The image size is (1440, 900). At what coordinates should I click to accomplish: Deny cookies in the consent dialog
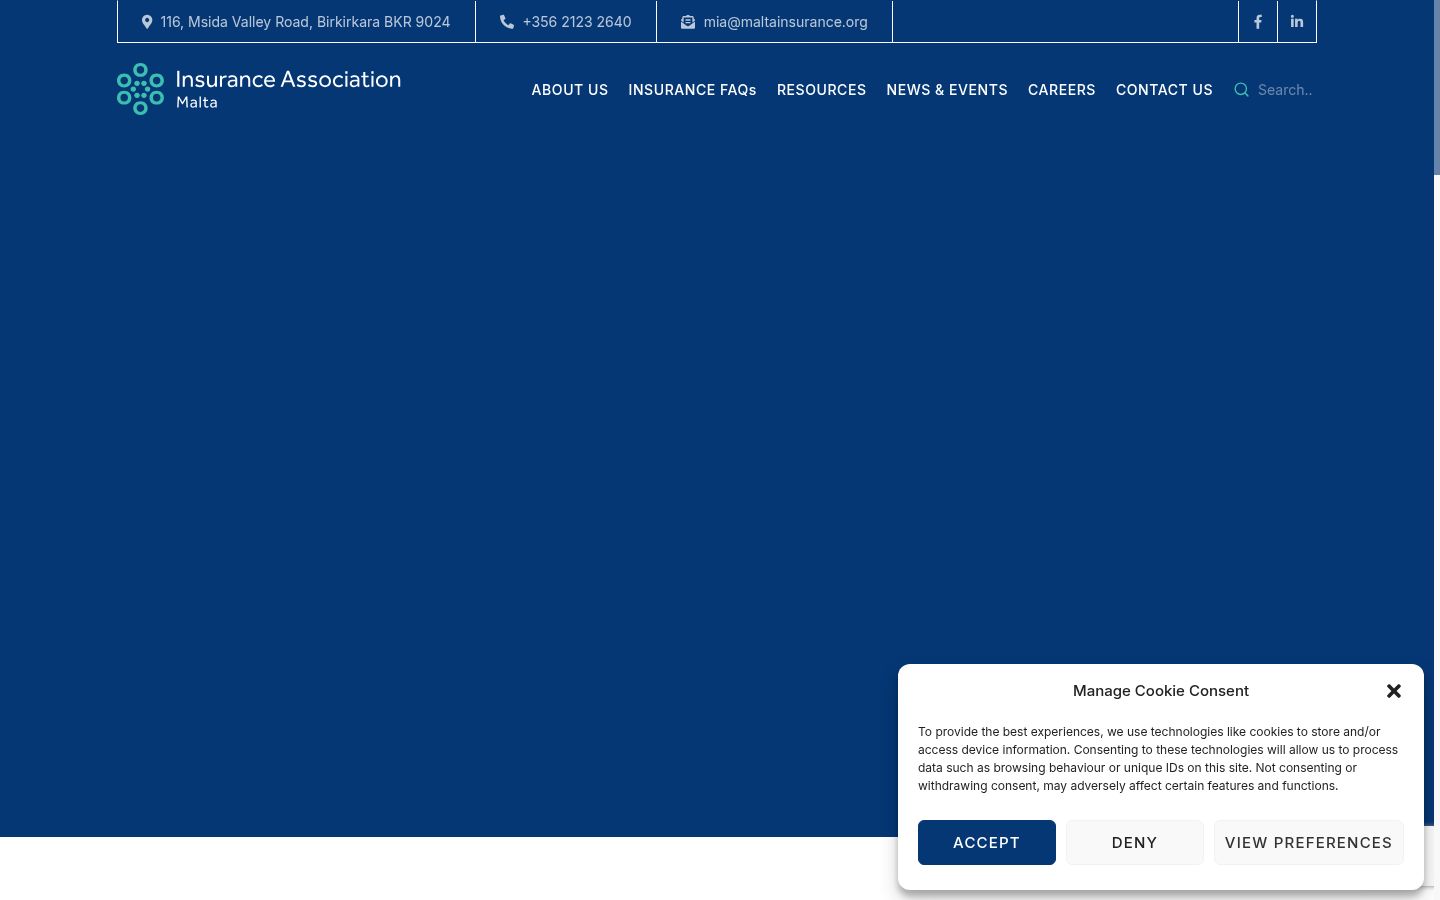[x=1135, y=843]
